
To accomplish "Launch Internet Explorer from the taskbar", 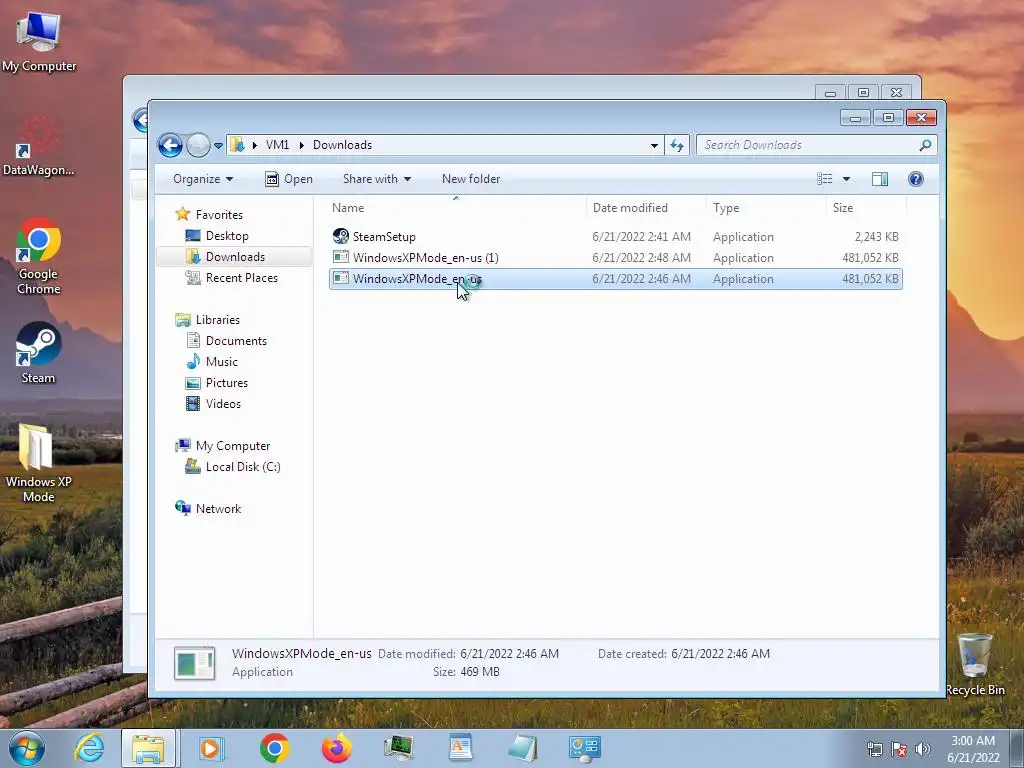I will tap(89, 748).
